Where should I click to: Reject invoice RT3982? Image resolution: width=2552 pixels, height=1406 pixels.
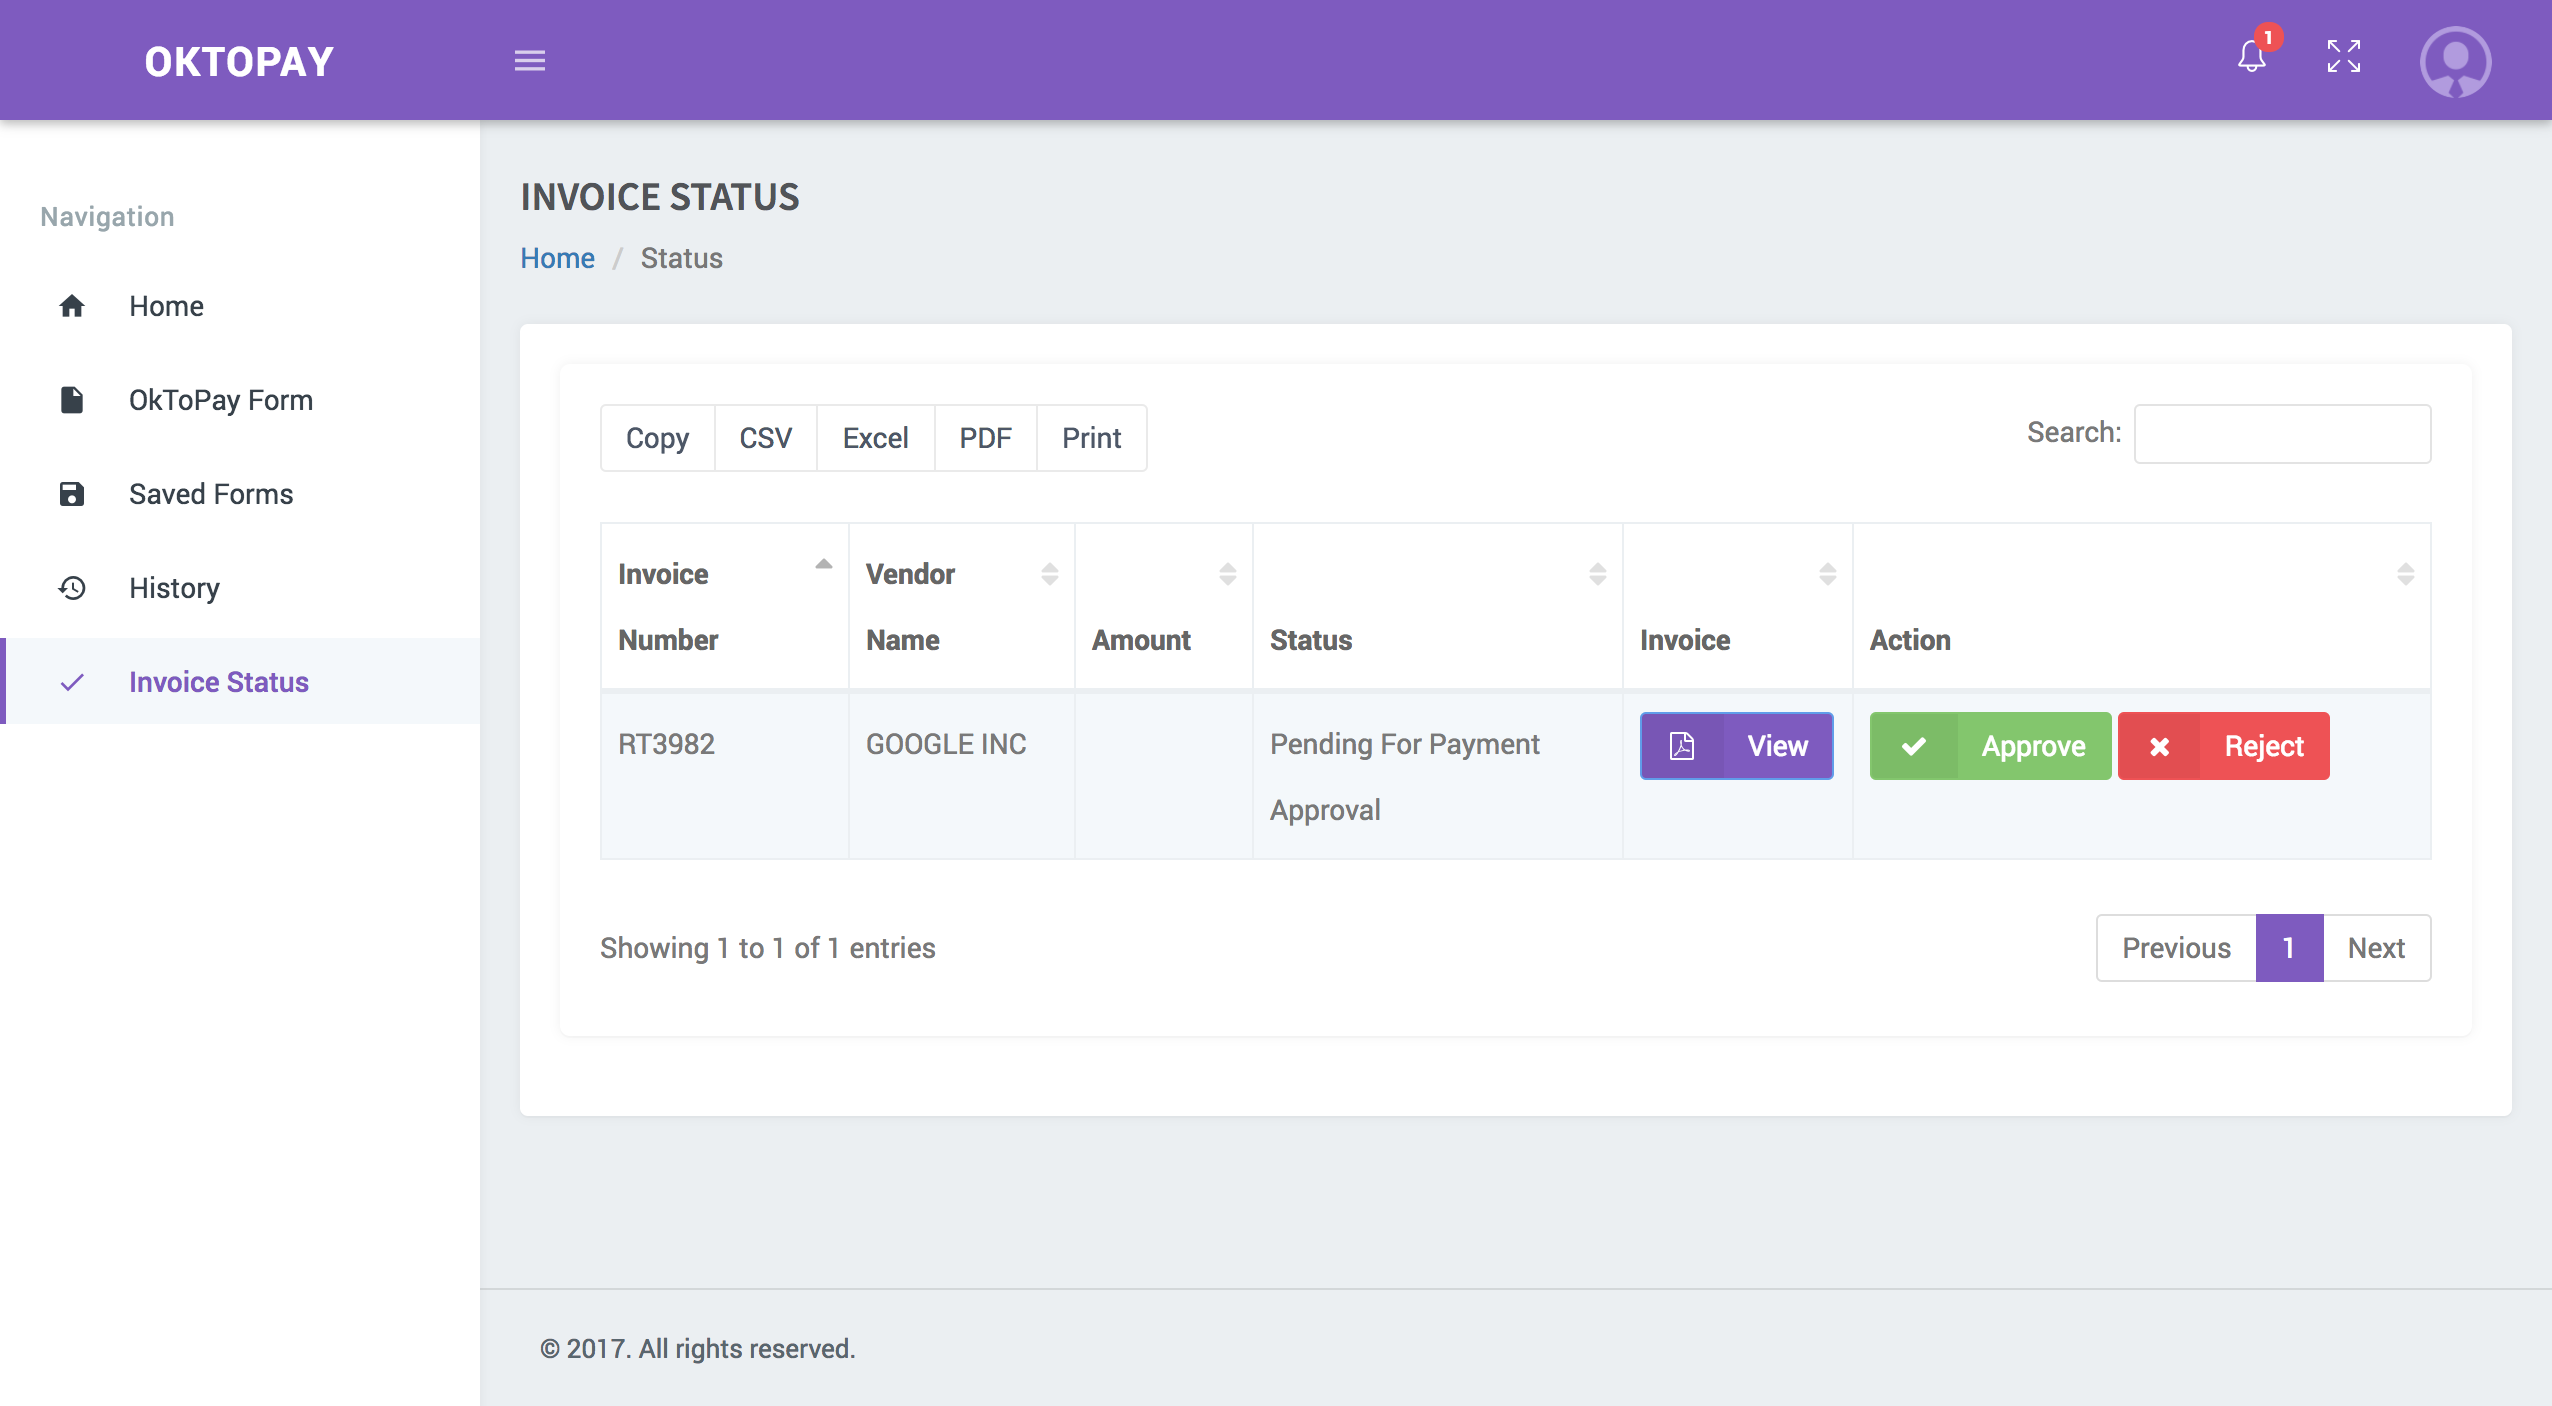coord(2224,746)
